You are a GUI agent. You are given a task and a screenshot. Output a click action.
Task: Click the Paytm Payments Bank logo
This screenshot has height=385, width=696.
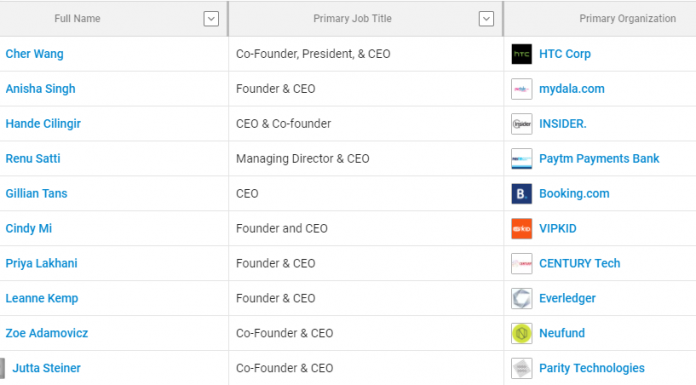(522, 159)
